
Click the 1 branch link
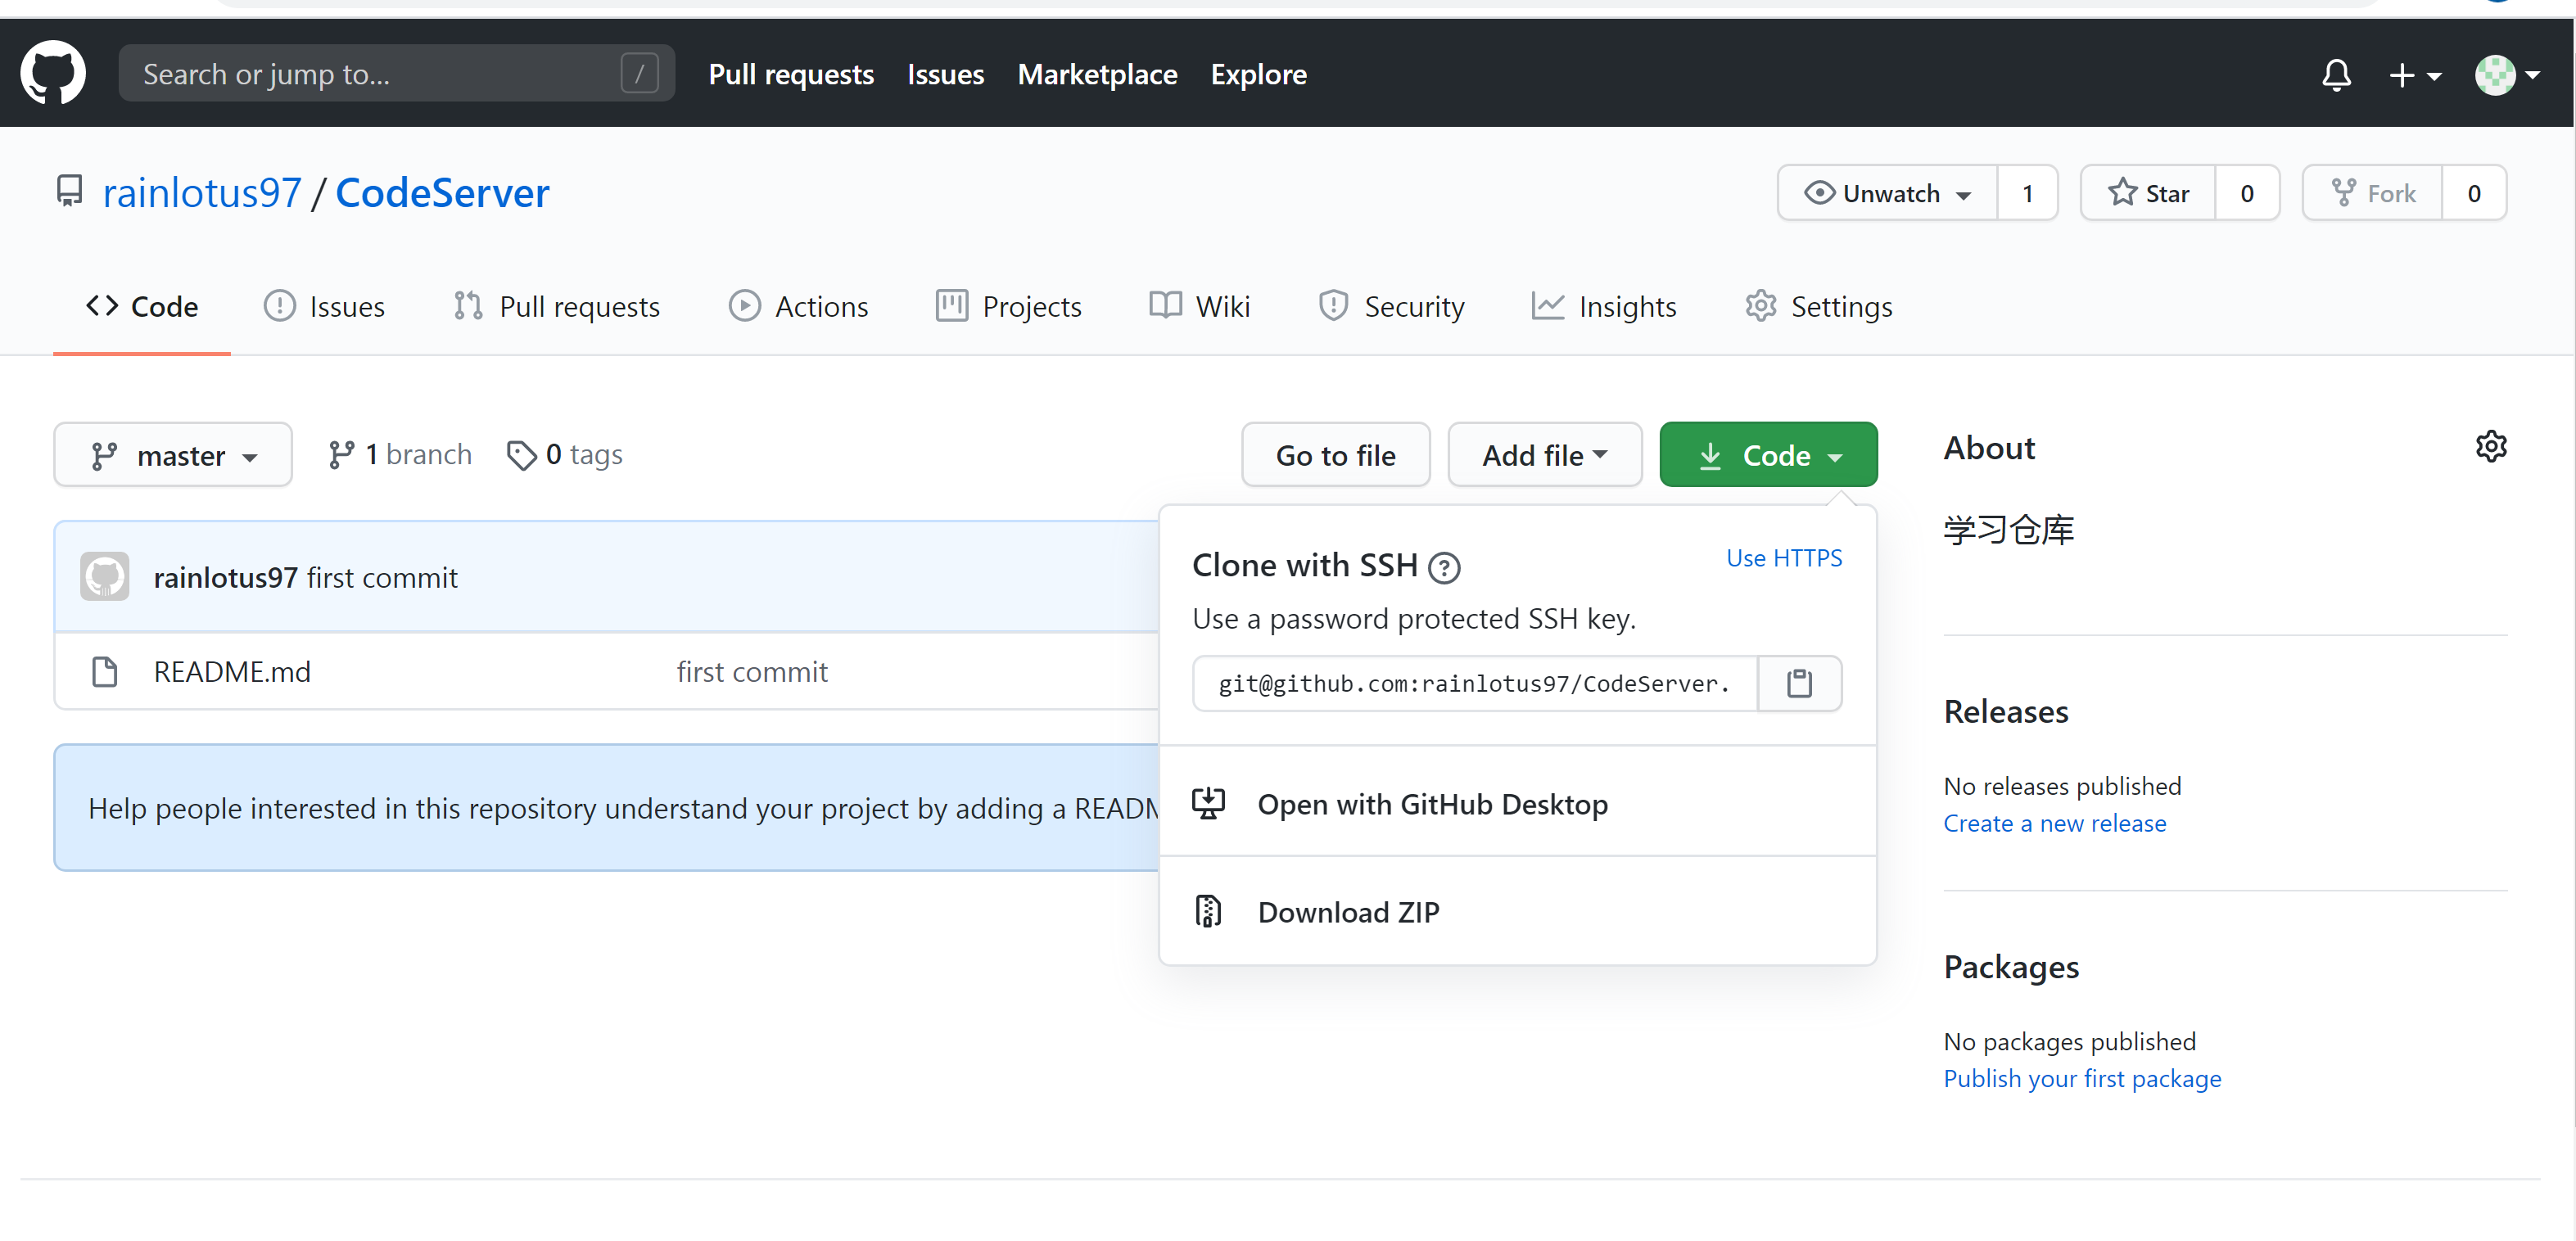pos(400,455)
